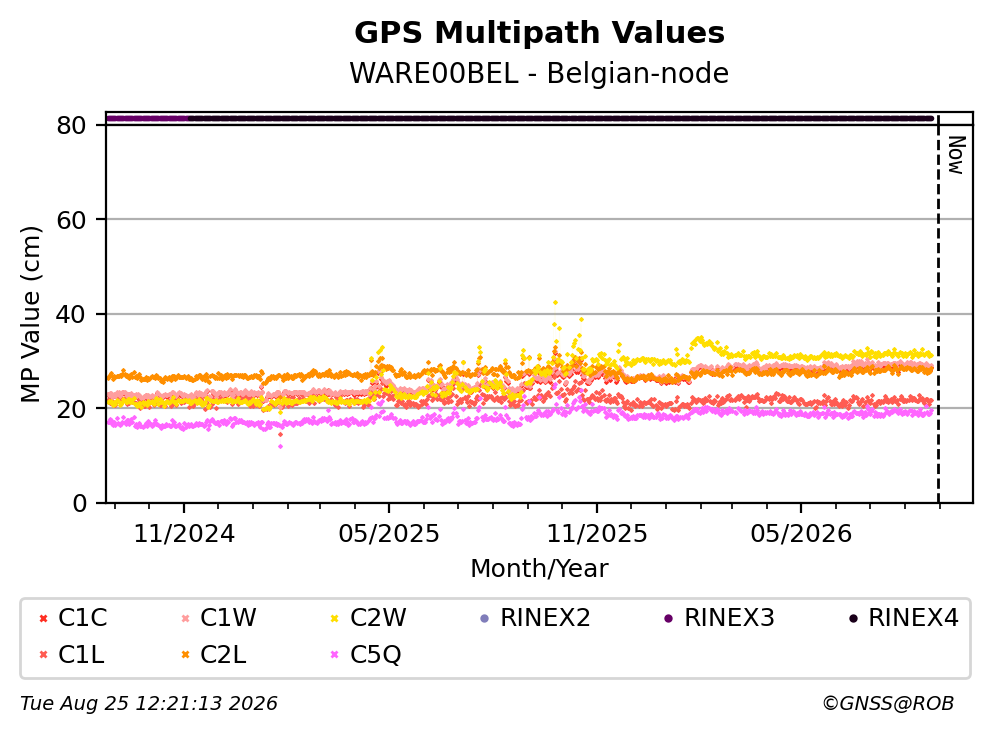Click the C5Q magenta legend marker

coord(335,655)
